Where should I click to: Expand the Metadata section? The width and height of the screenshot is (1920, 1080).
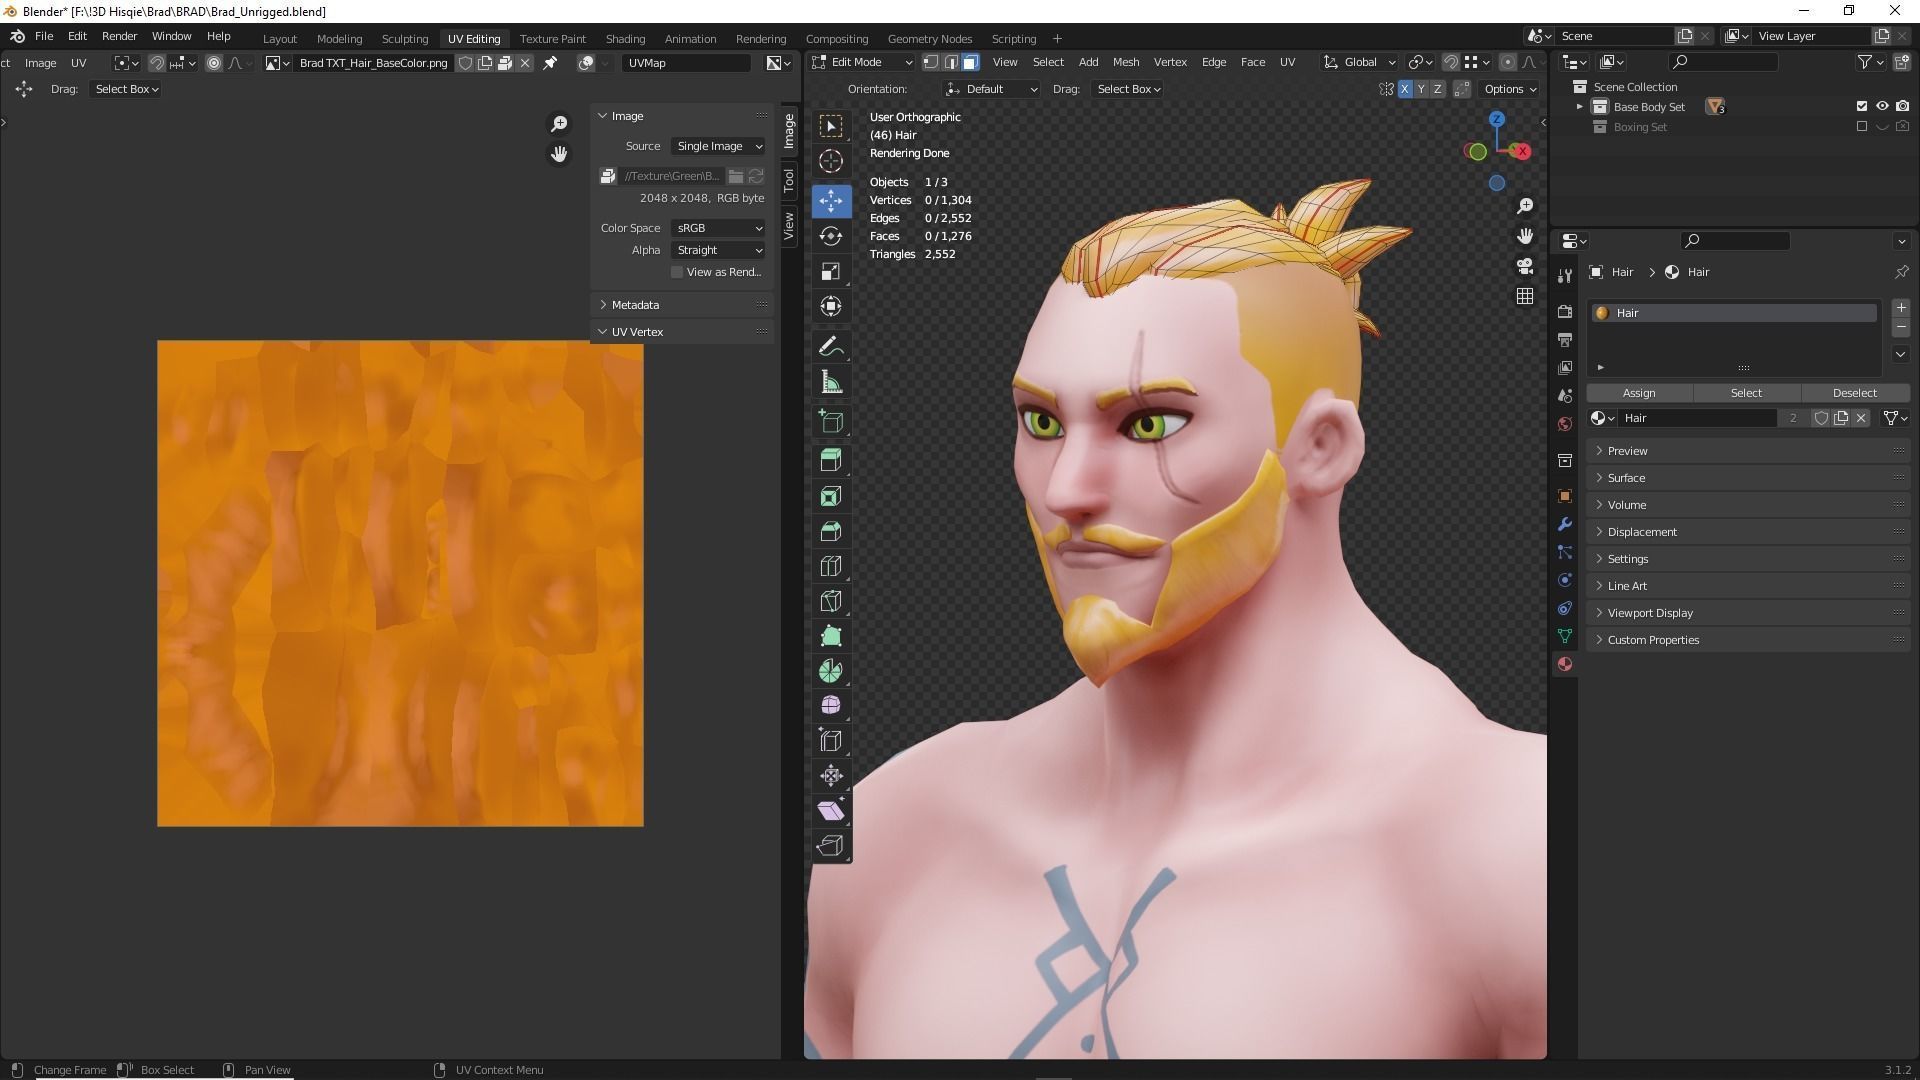click(635, 305)
